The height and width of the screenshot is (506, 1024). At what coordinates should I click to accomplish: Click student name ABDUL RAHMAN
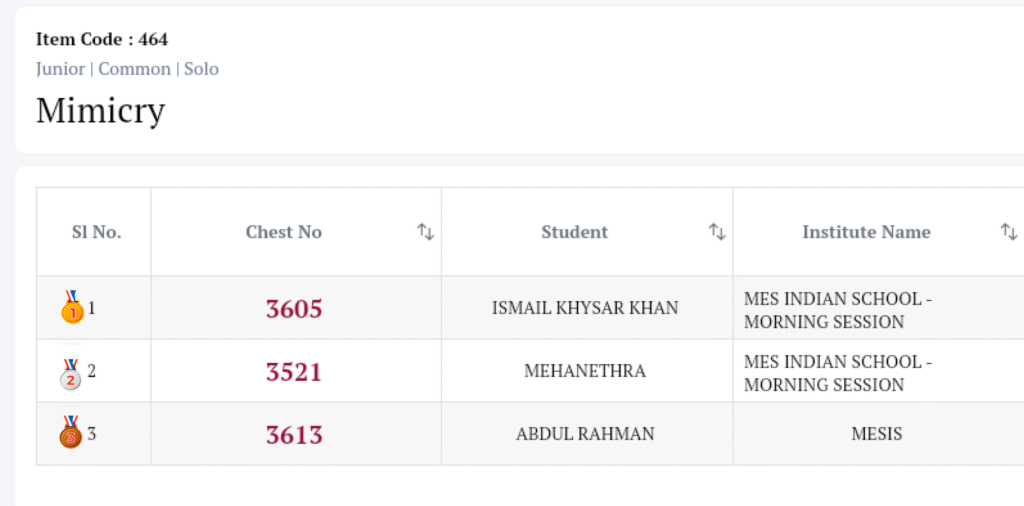(x=585, y=434)
